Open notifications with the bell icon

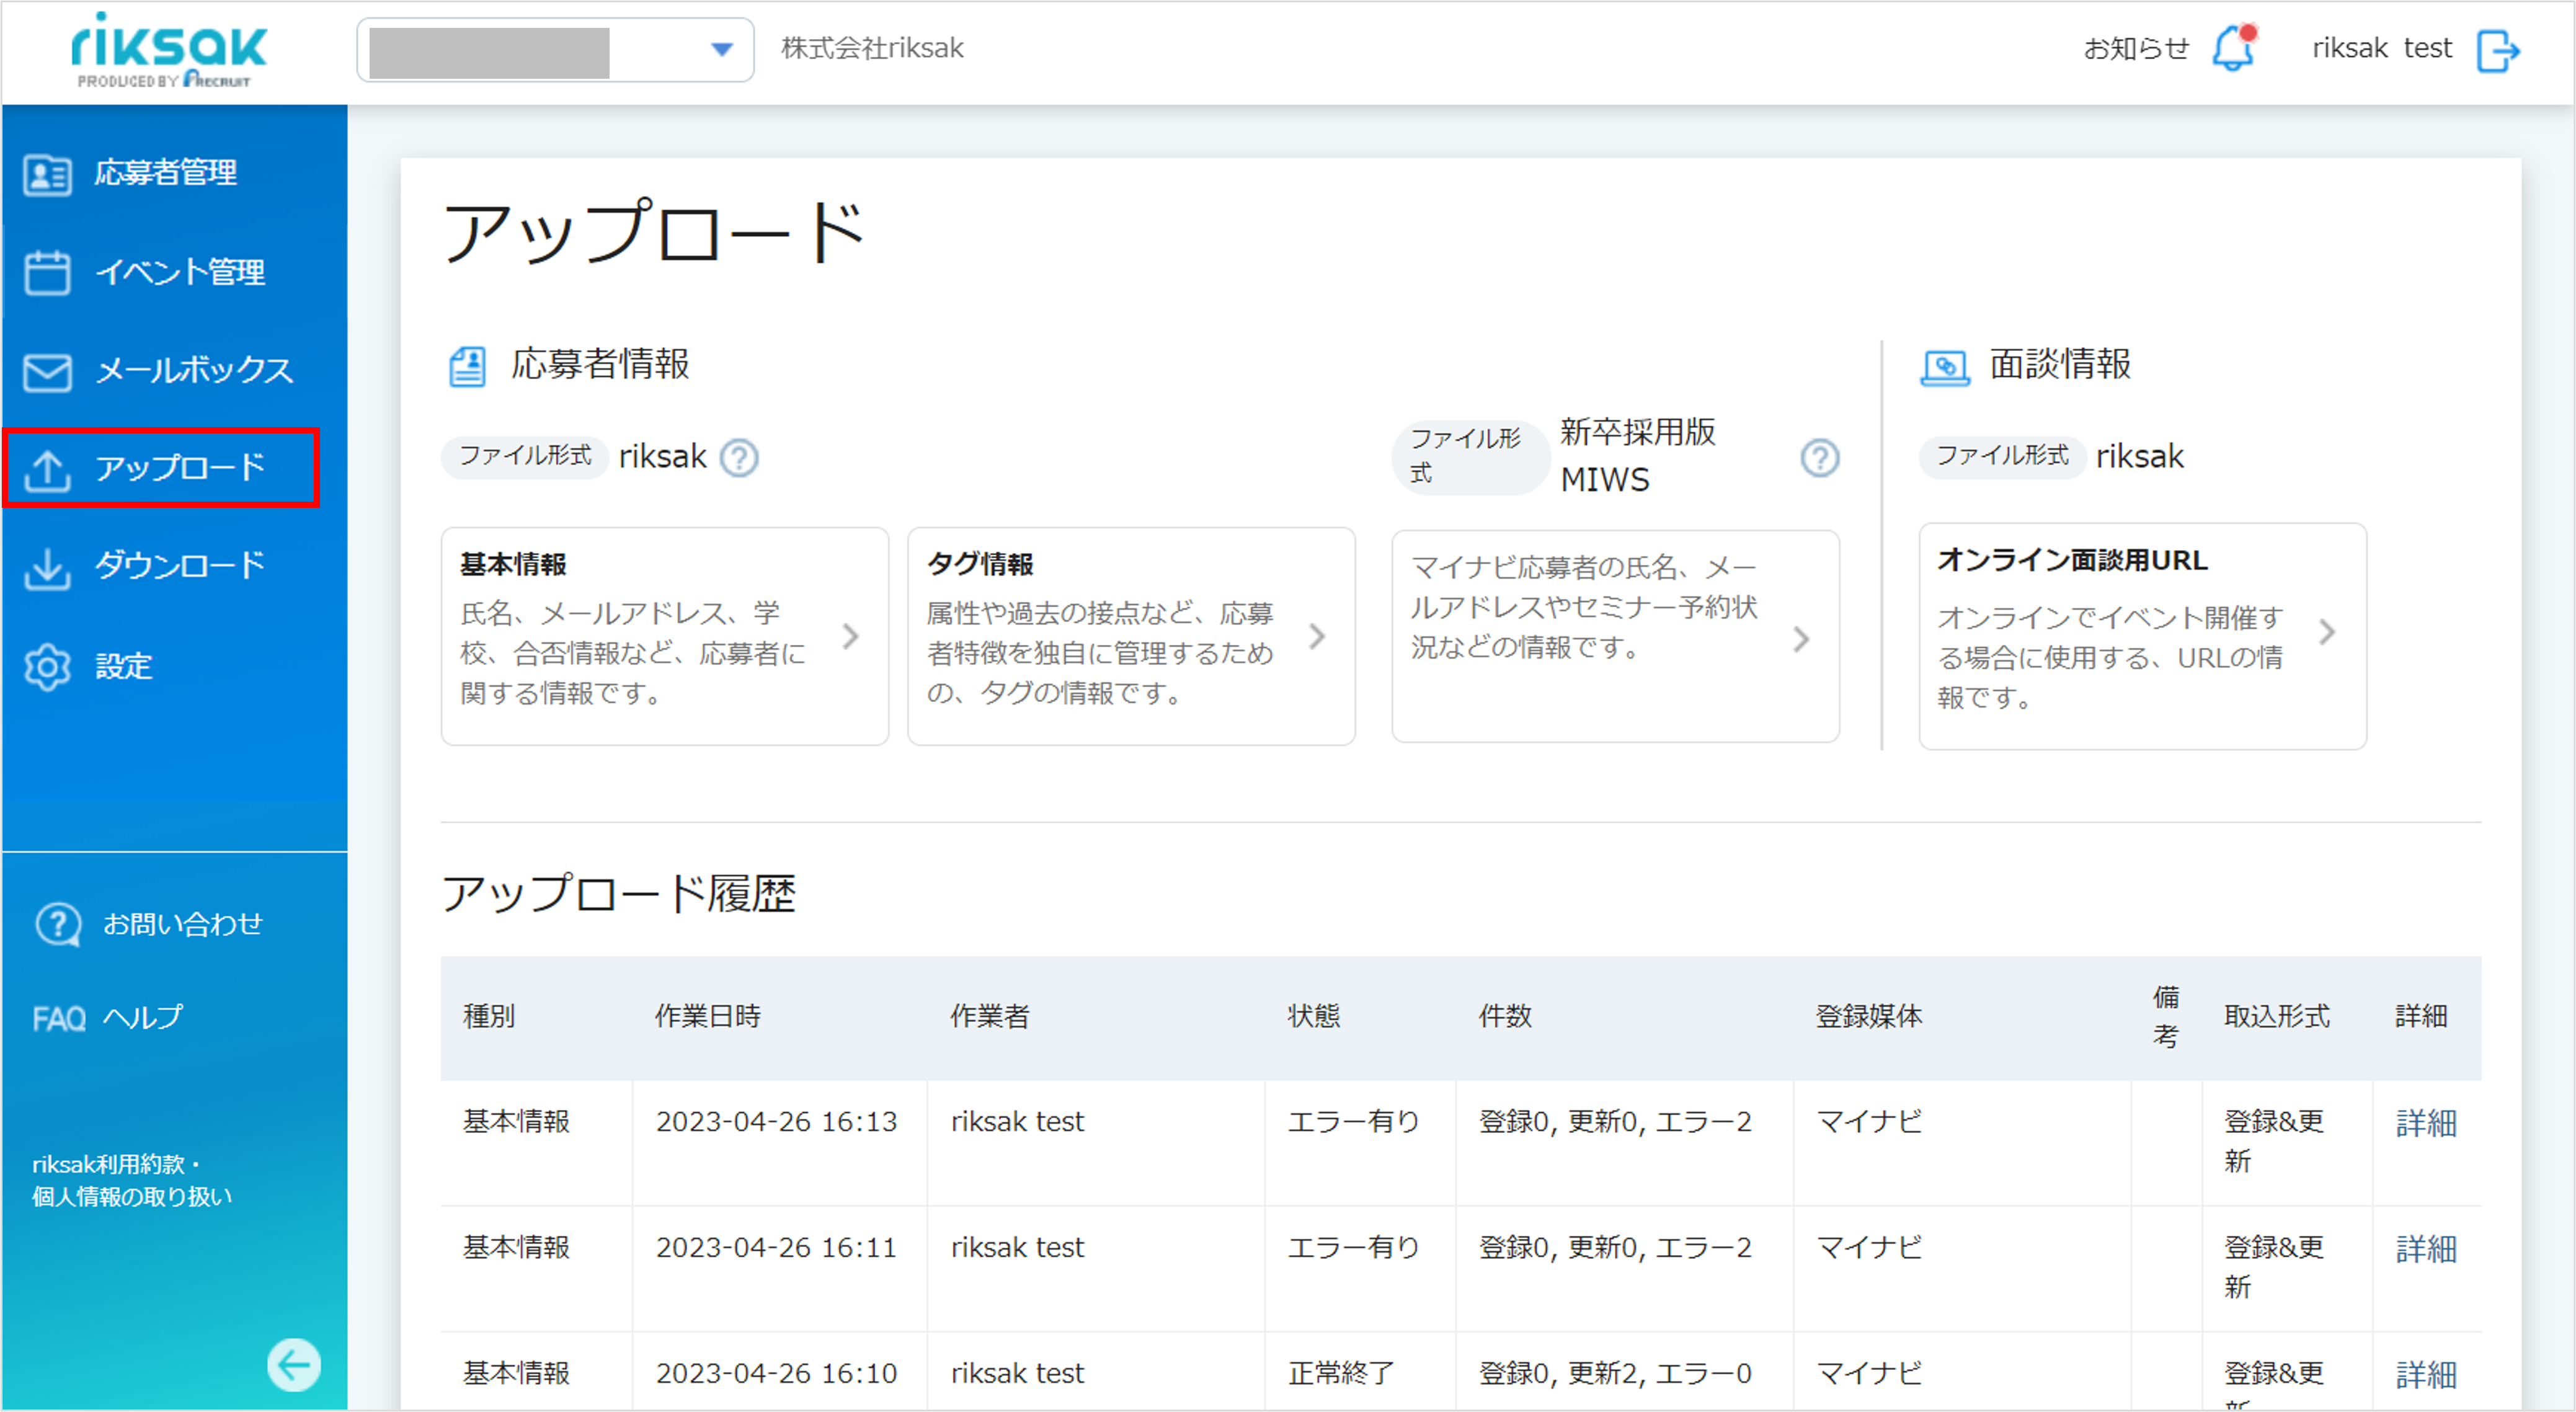(x=2233, y=48)
